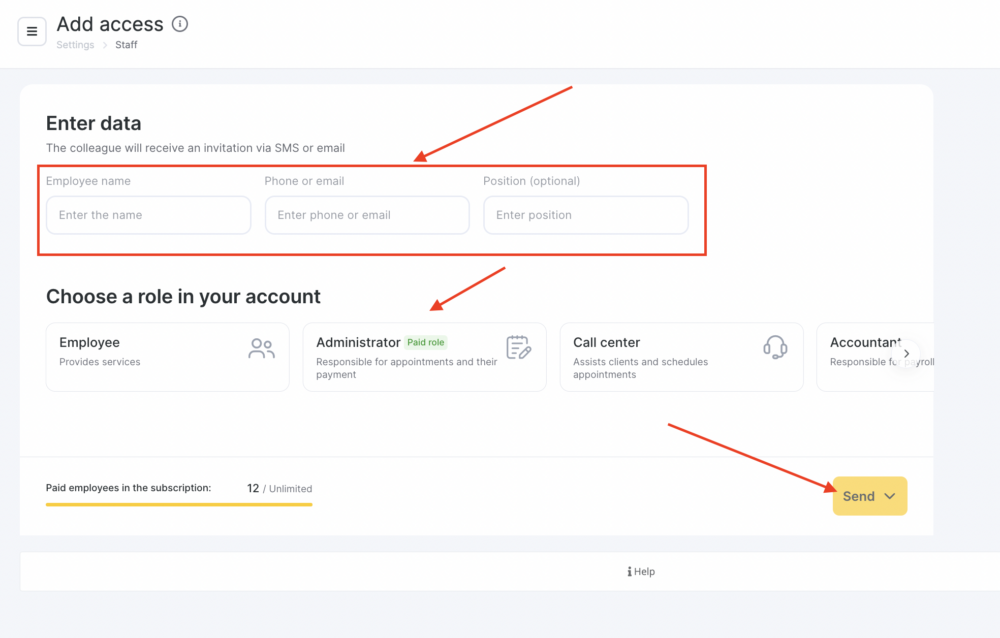The height and width of the screenshot is (638, 1000).
Task: Click the Send button
Action: tap(869, 496)
